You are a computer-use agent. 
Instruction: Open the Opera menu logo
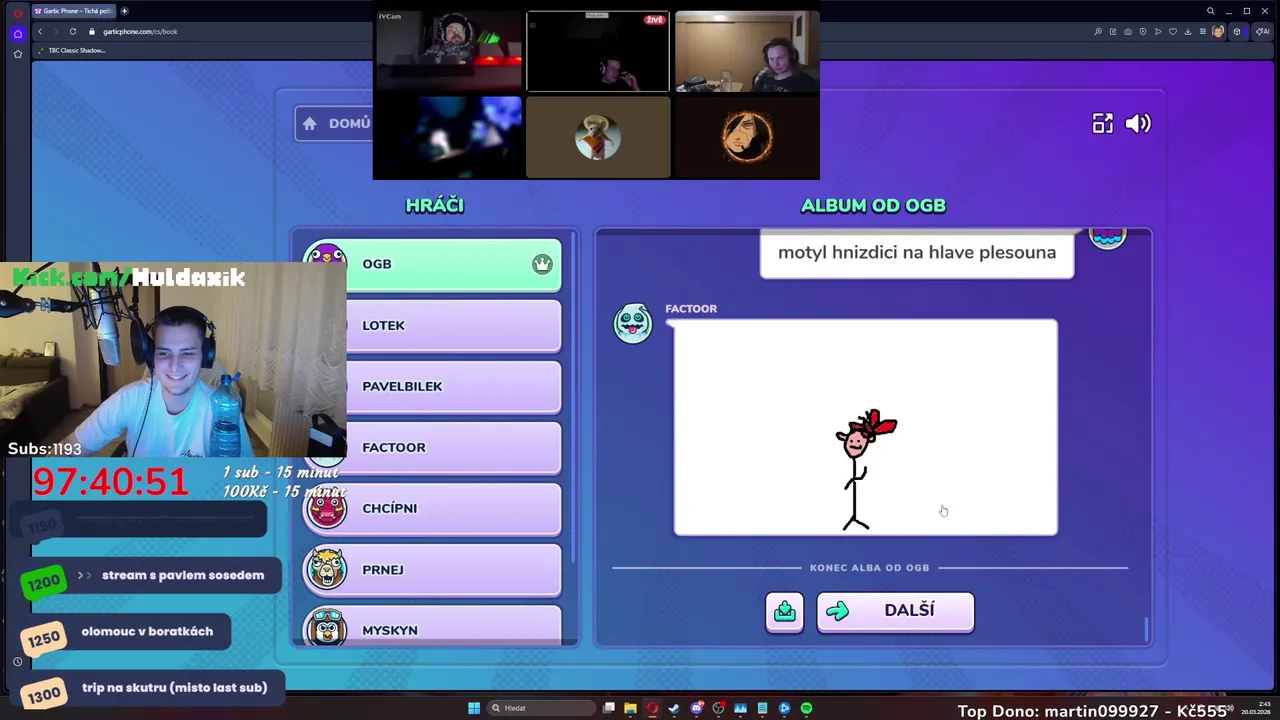(x=17, y=13)
